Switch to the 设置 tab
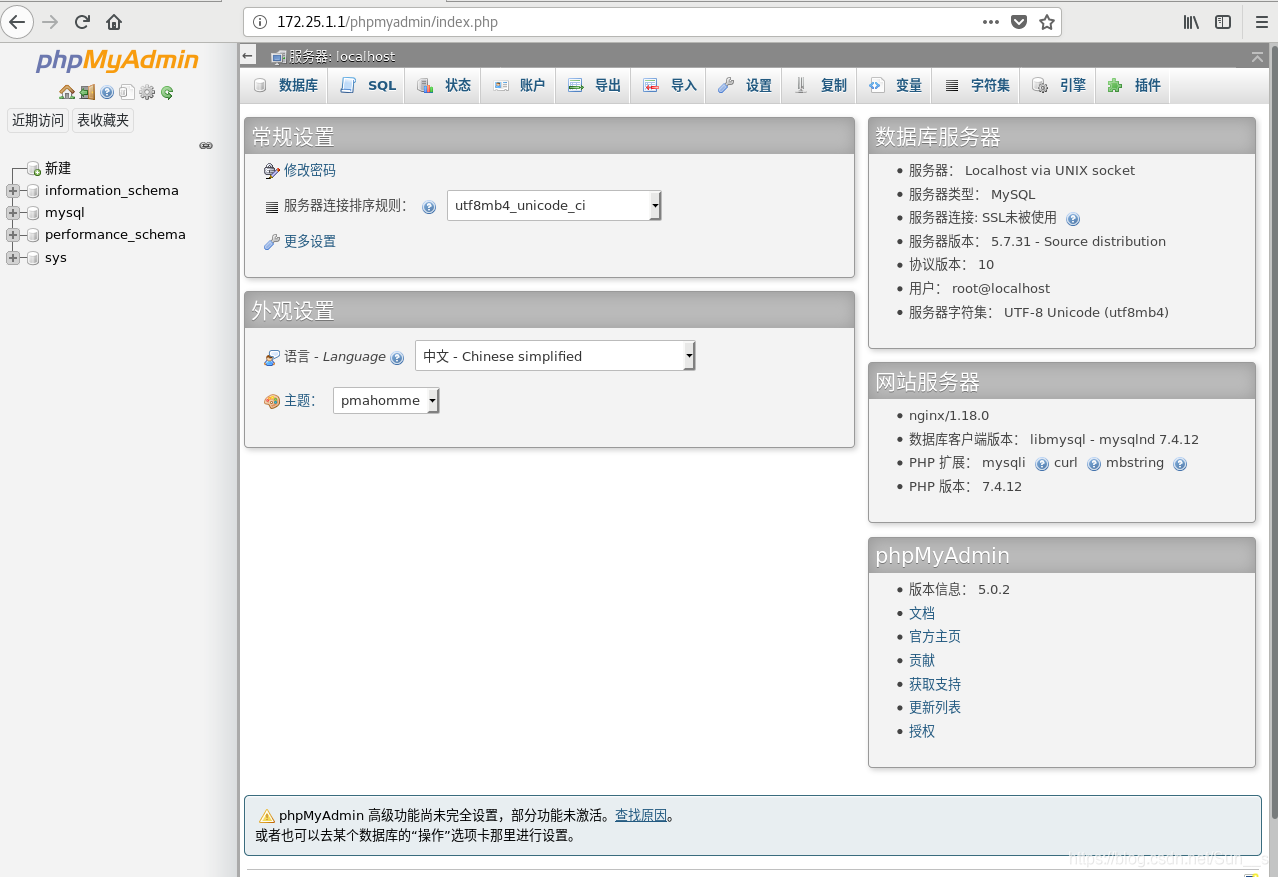 [745, 86]
